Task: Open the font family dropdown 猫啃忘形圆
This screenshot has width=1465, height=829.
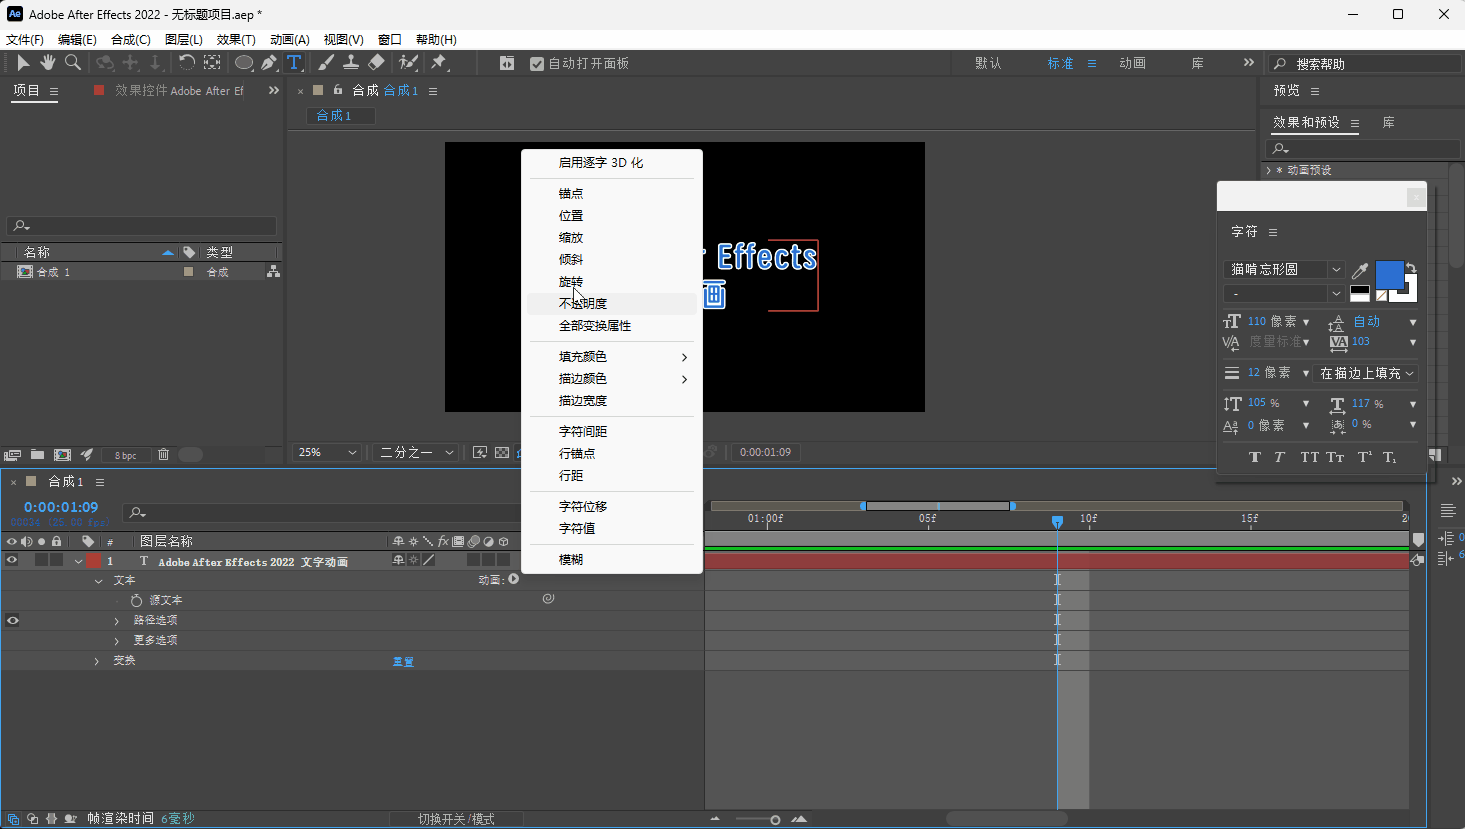Action: (x=1285, y=269)
